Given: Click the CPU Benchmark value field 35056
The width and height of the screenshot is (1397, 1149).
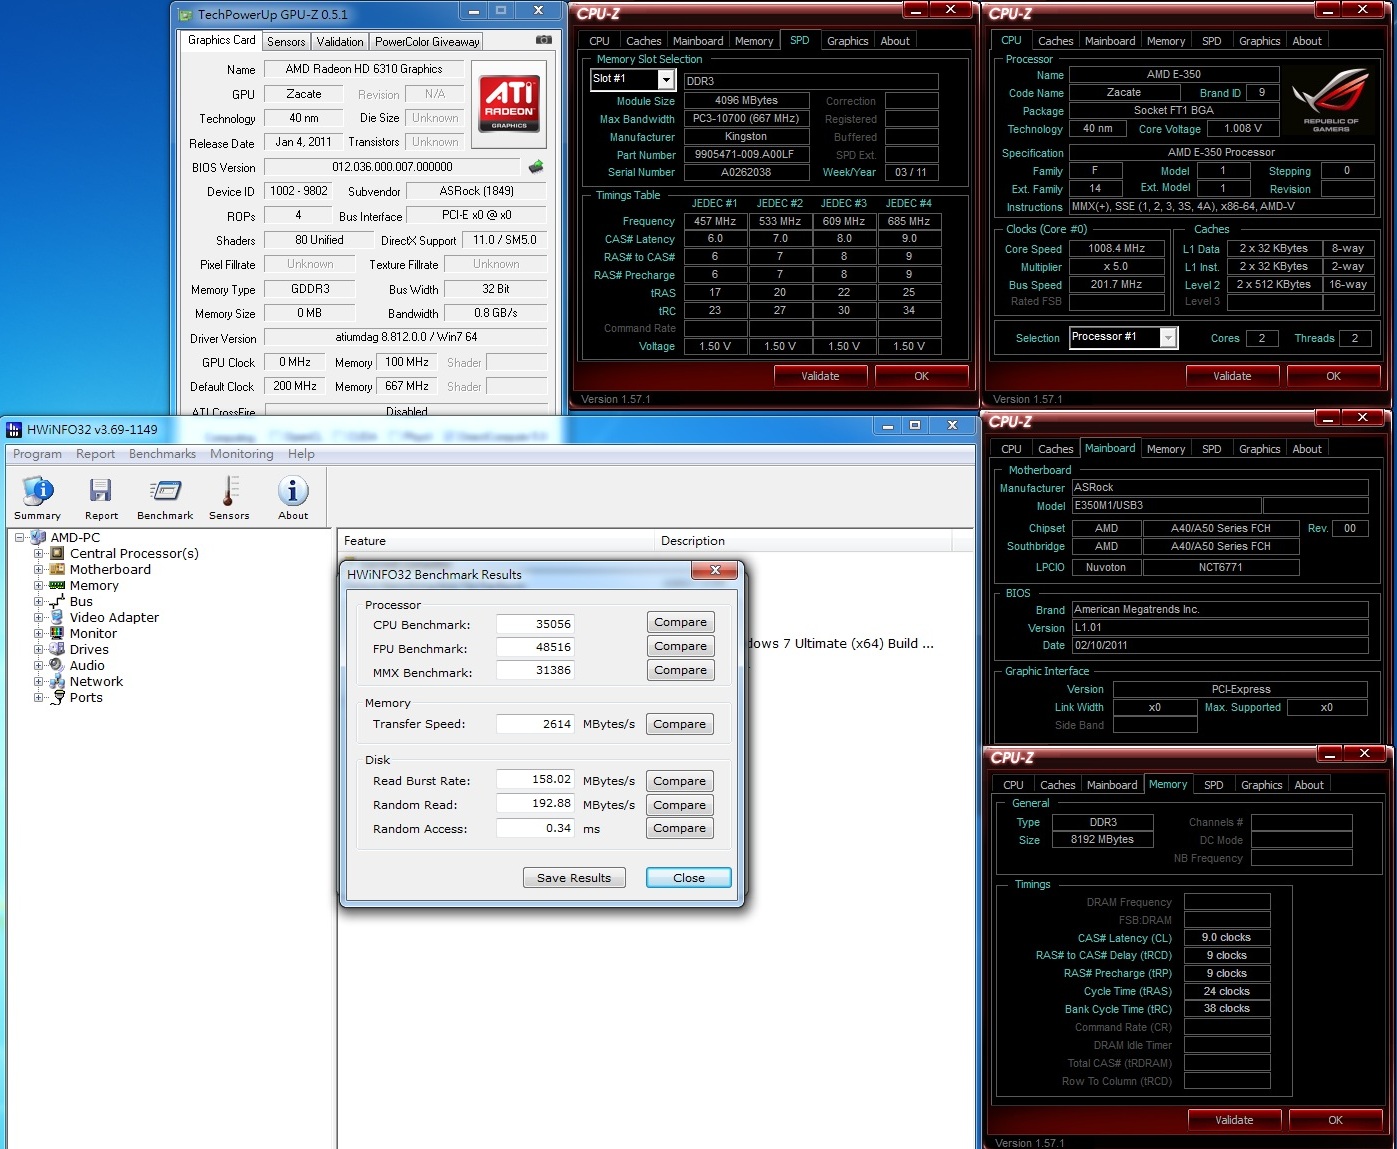Looking at the screenshot, I should (x=535, y=624).
